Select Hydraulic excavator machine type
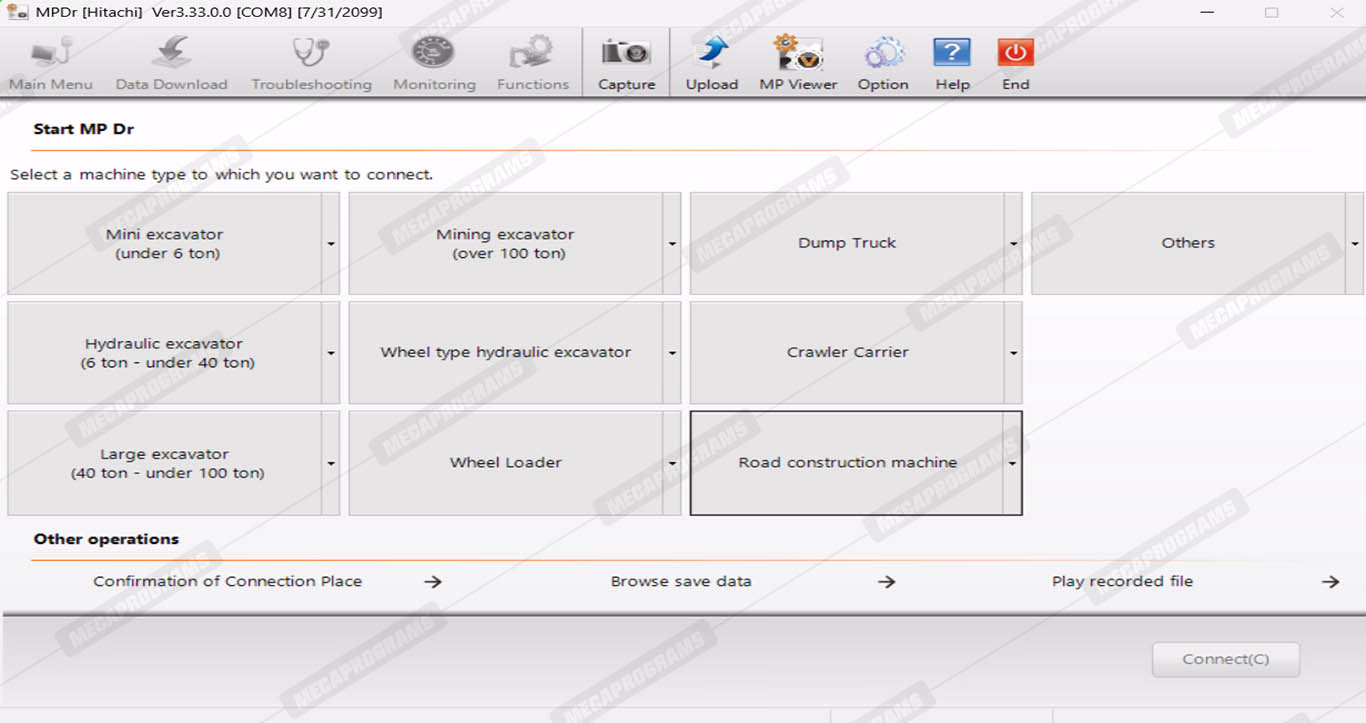 tap(165, 353)
